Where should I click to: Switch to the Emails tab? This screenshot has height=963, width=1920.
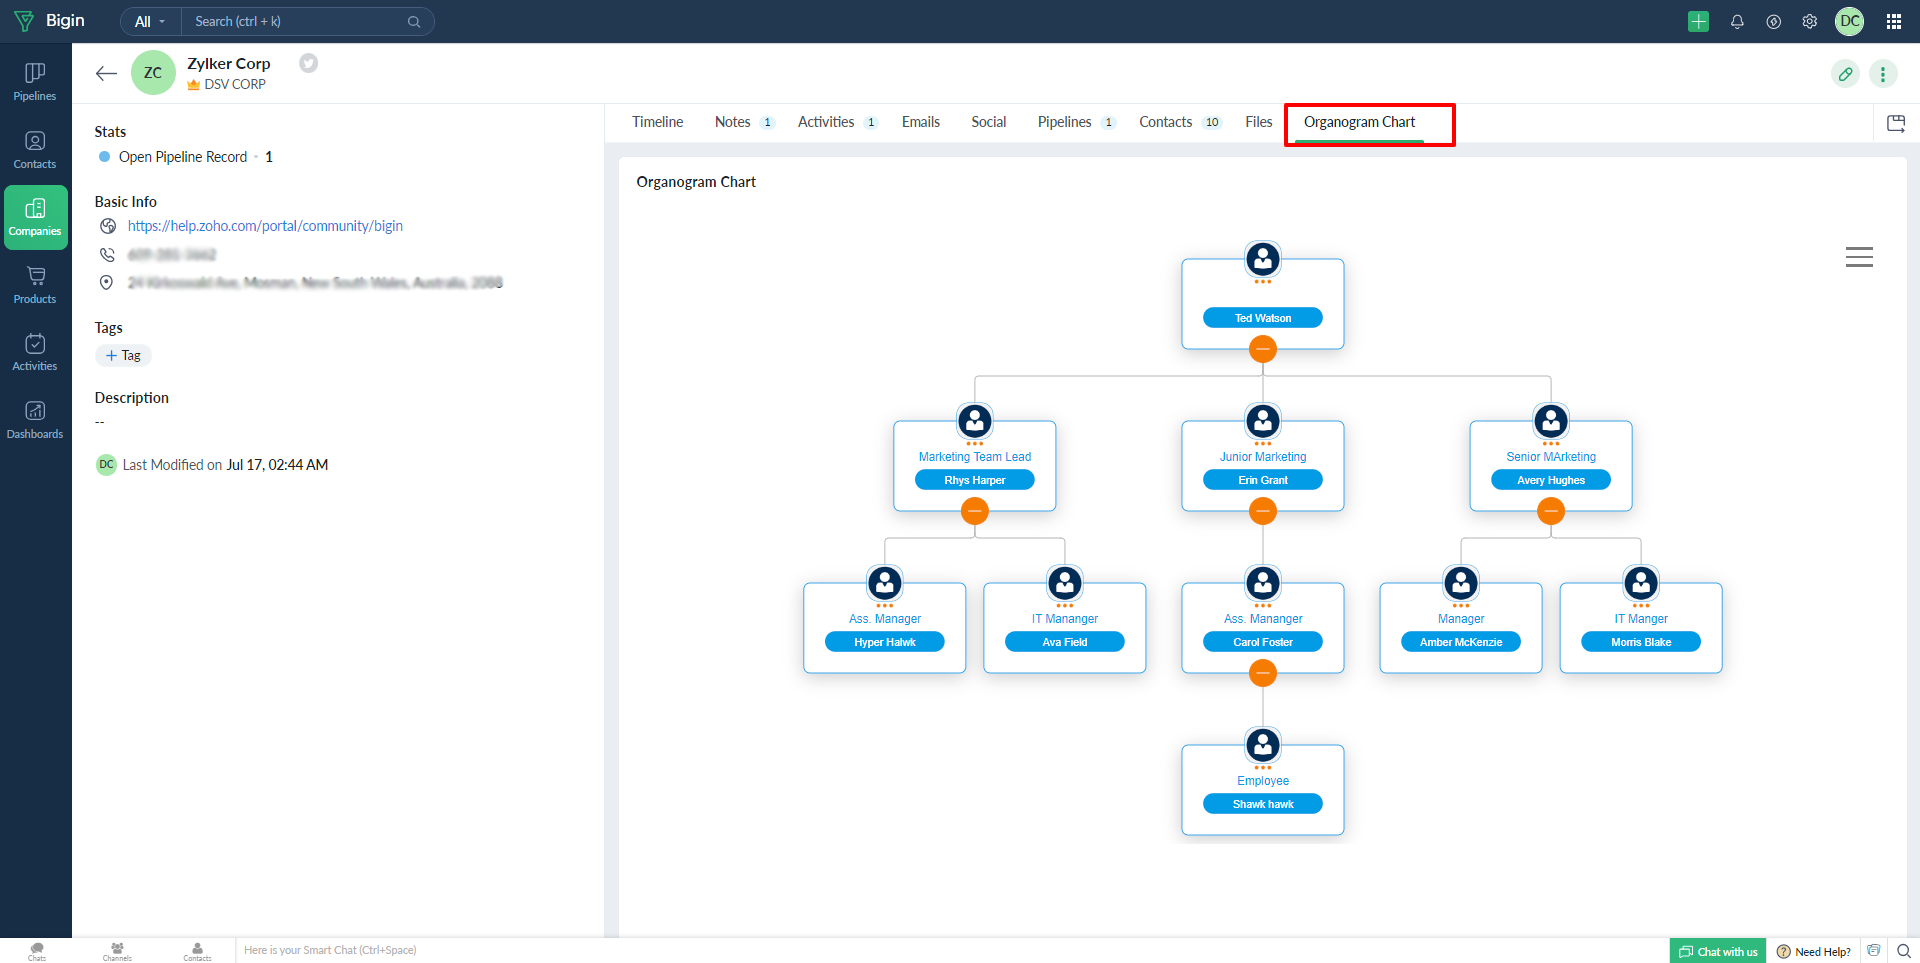click(921, 122)
